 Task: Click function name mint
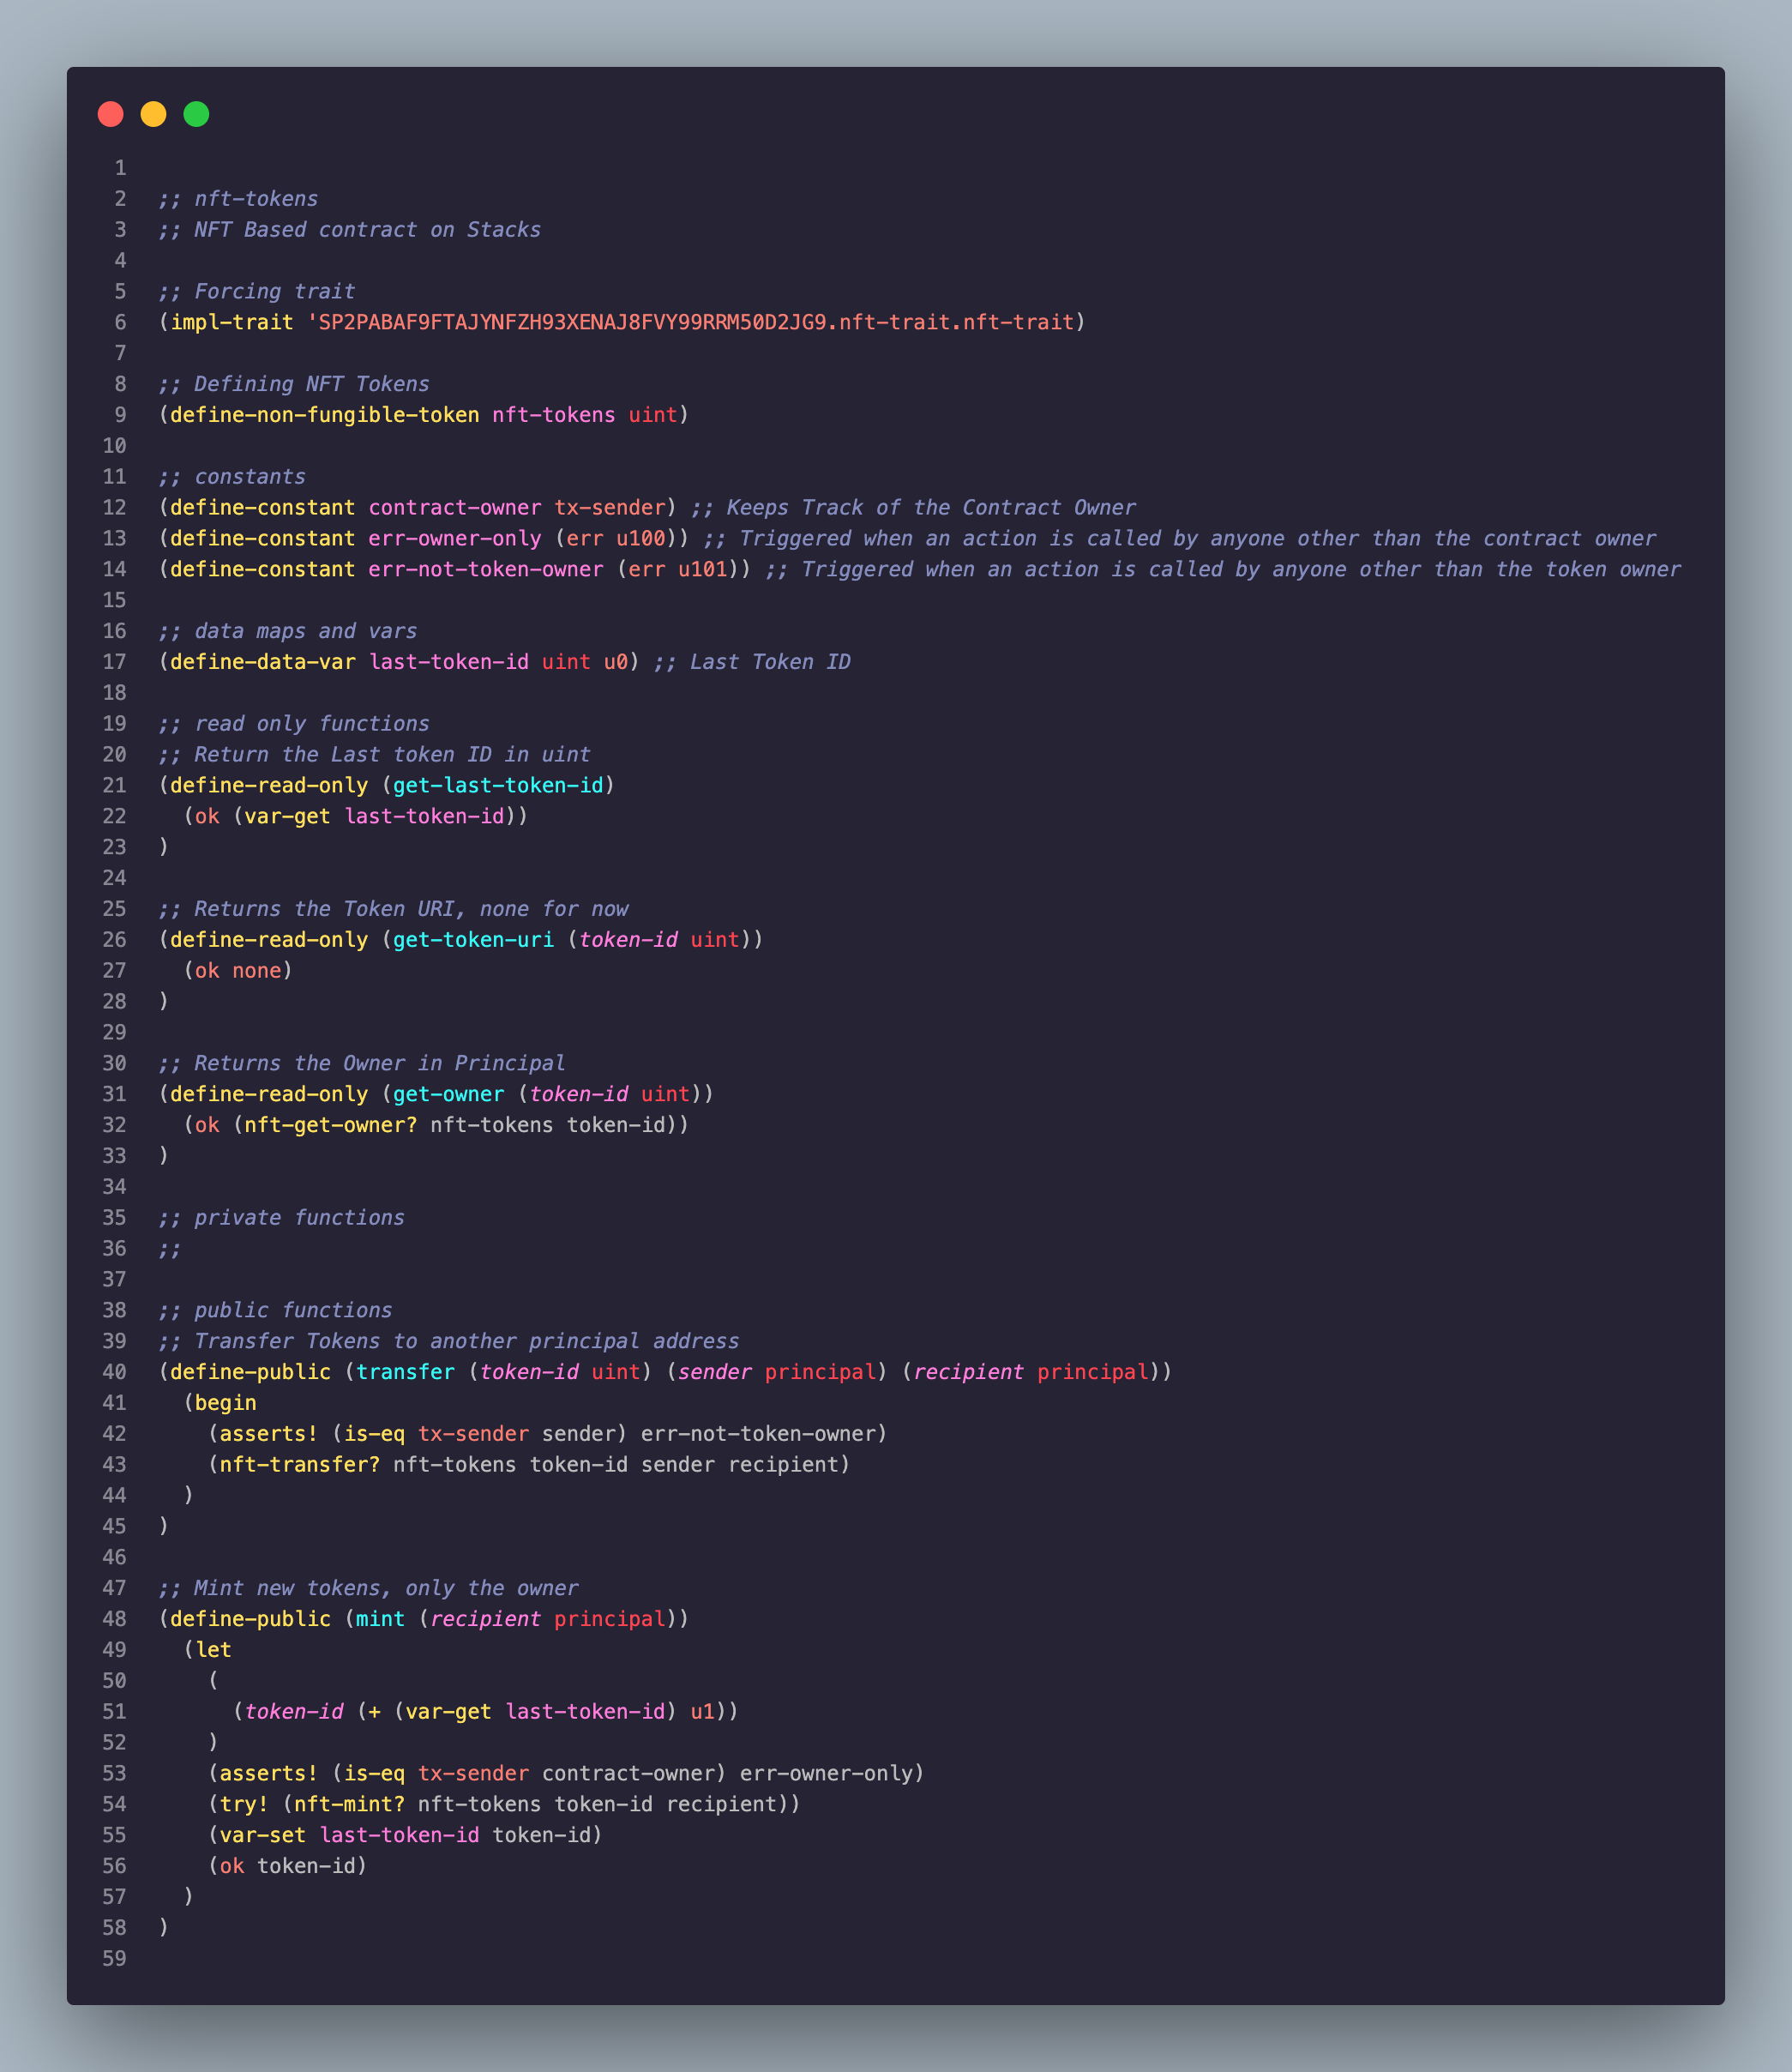[x=380, y=1619]
